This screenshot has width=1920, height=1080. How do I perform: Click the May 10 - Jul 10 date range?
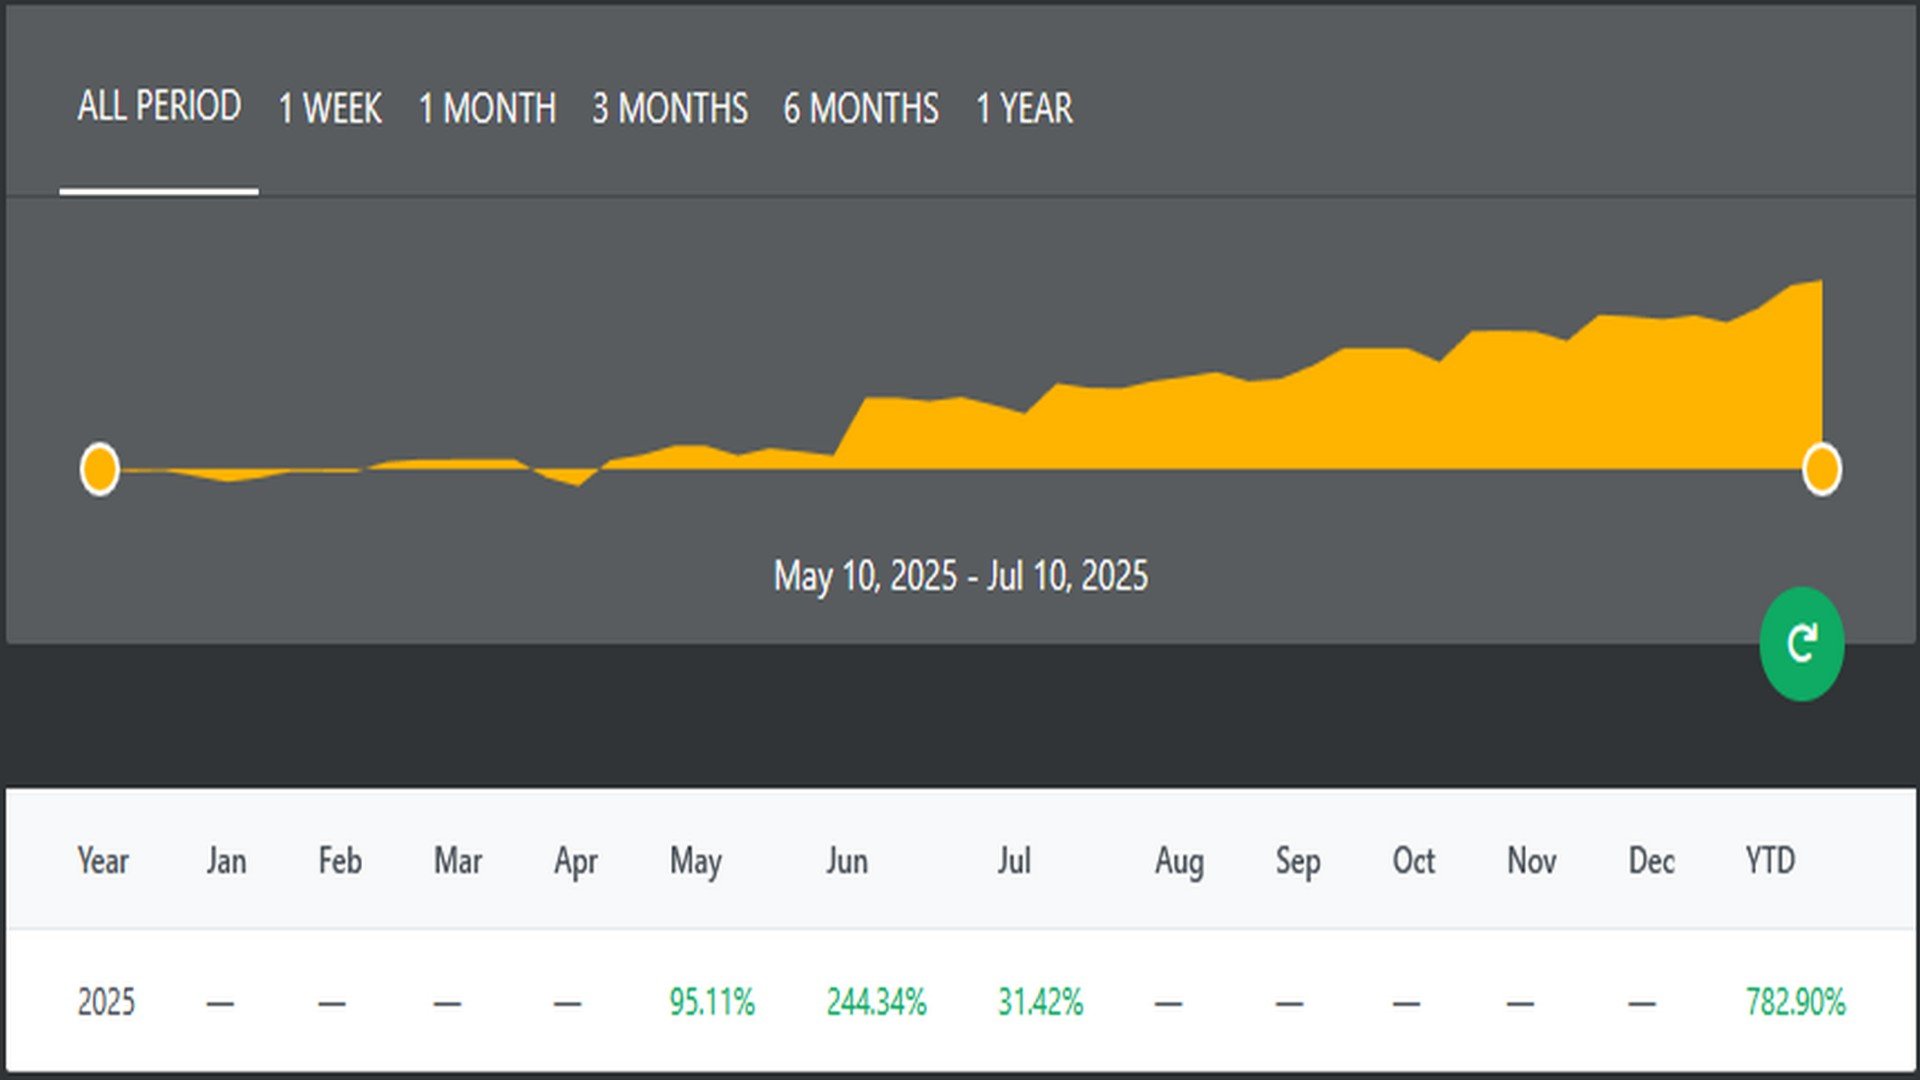(960, 576)
